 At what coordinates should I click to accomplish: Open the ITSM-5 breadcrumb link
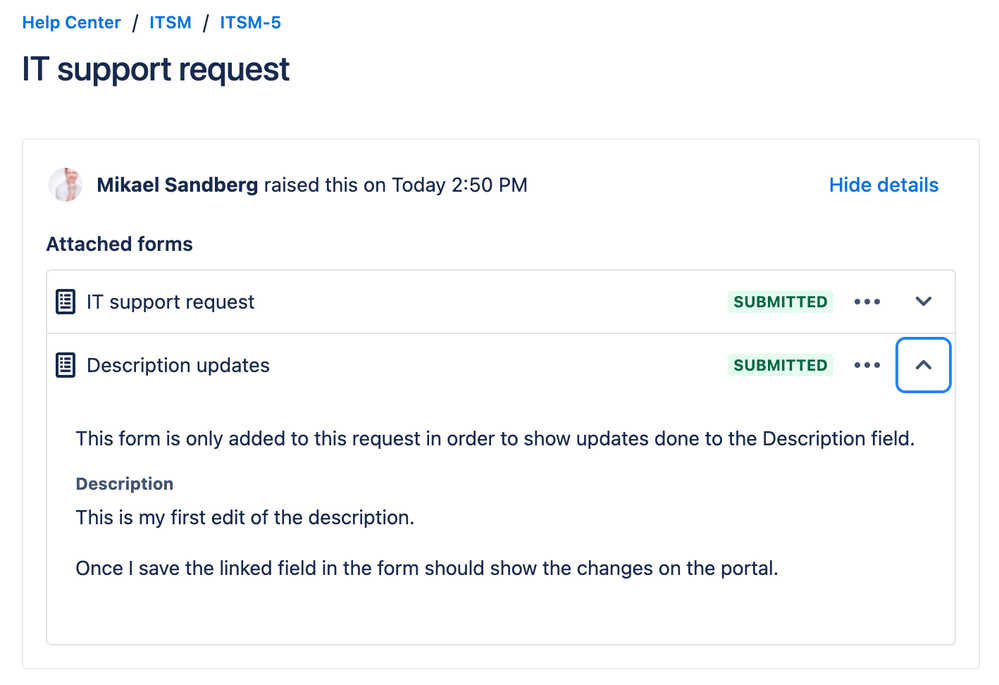tap(250, 22)
